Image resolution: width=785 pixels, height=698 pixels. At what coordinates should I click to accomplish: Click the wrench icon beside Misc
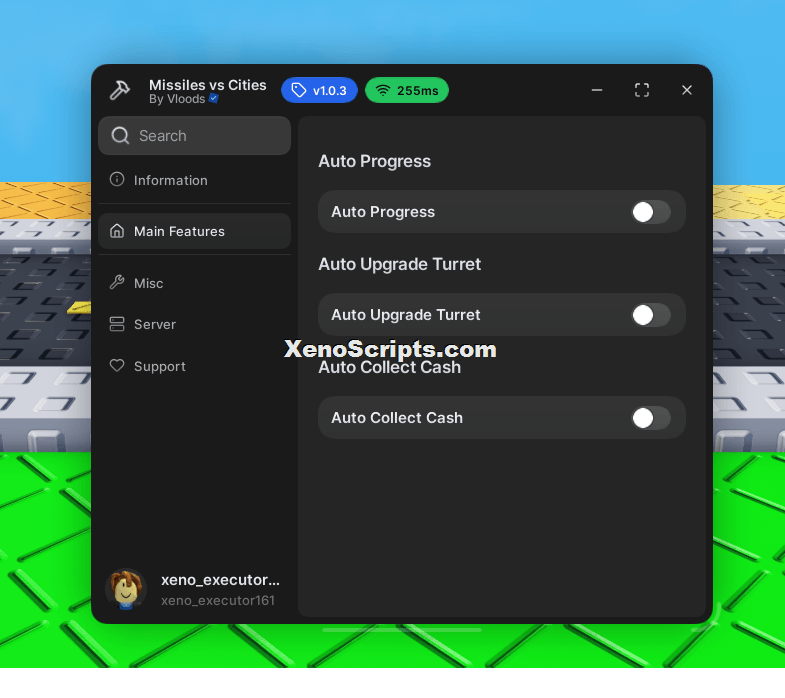pos(117,282)
